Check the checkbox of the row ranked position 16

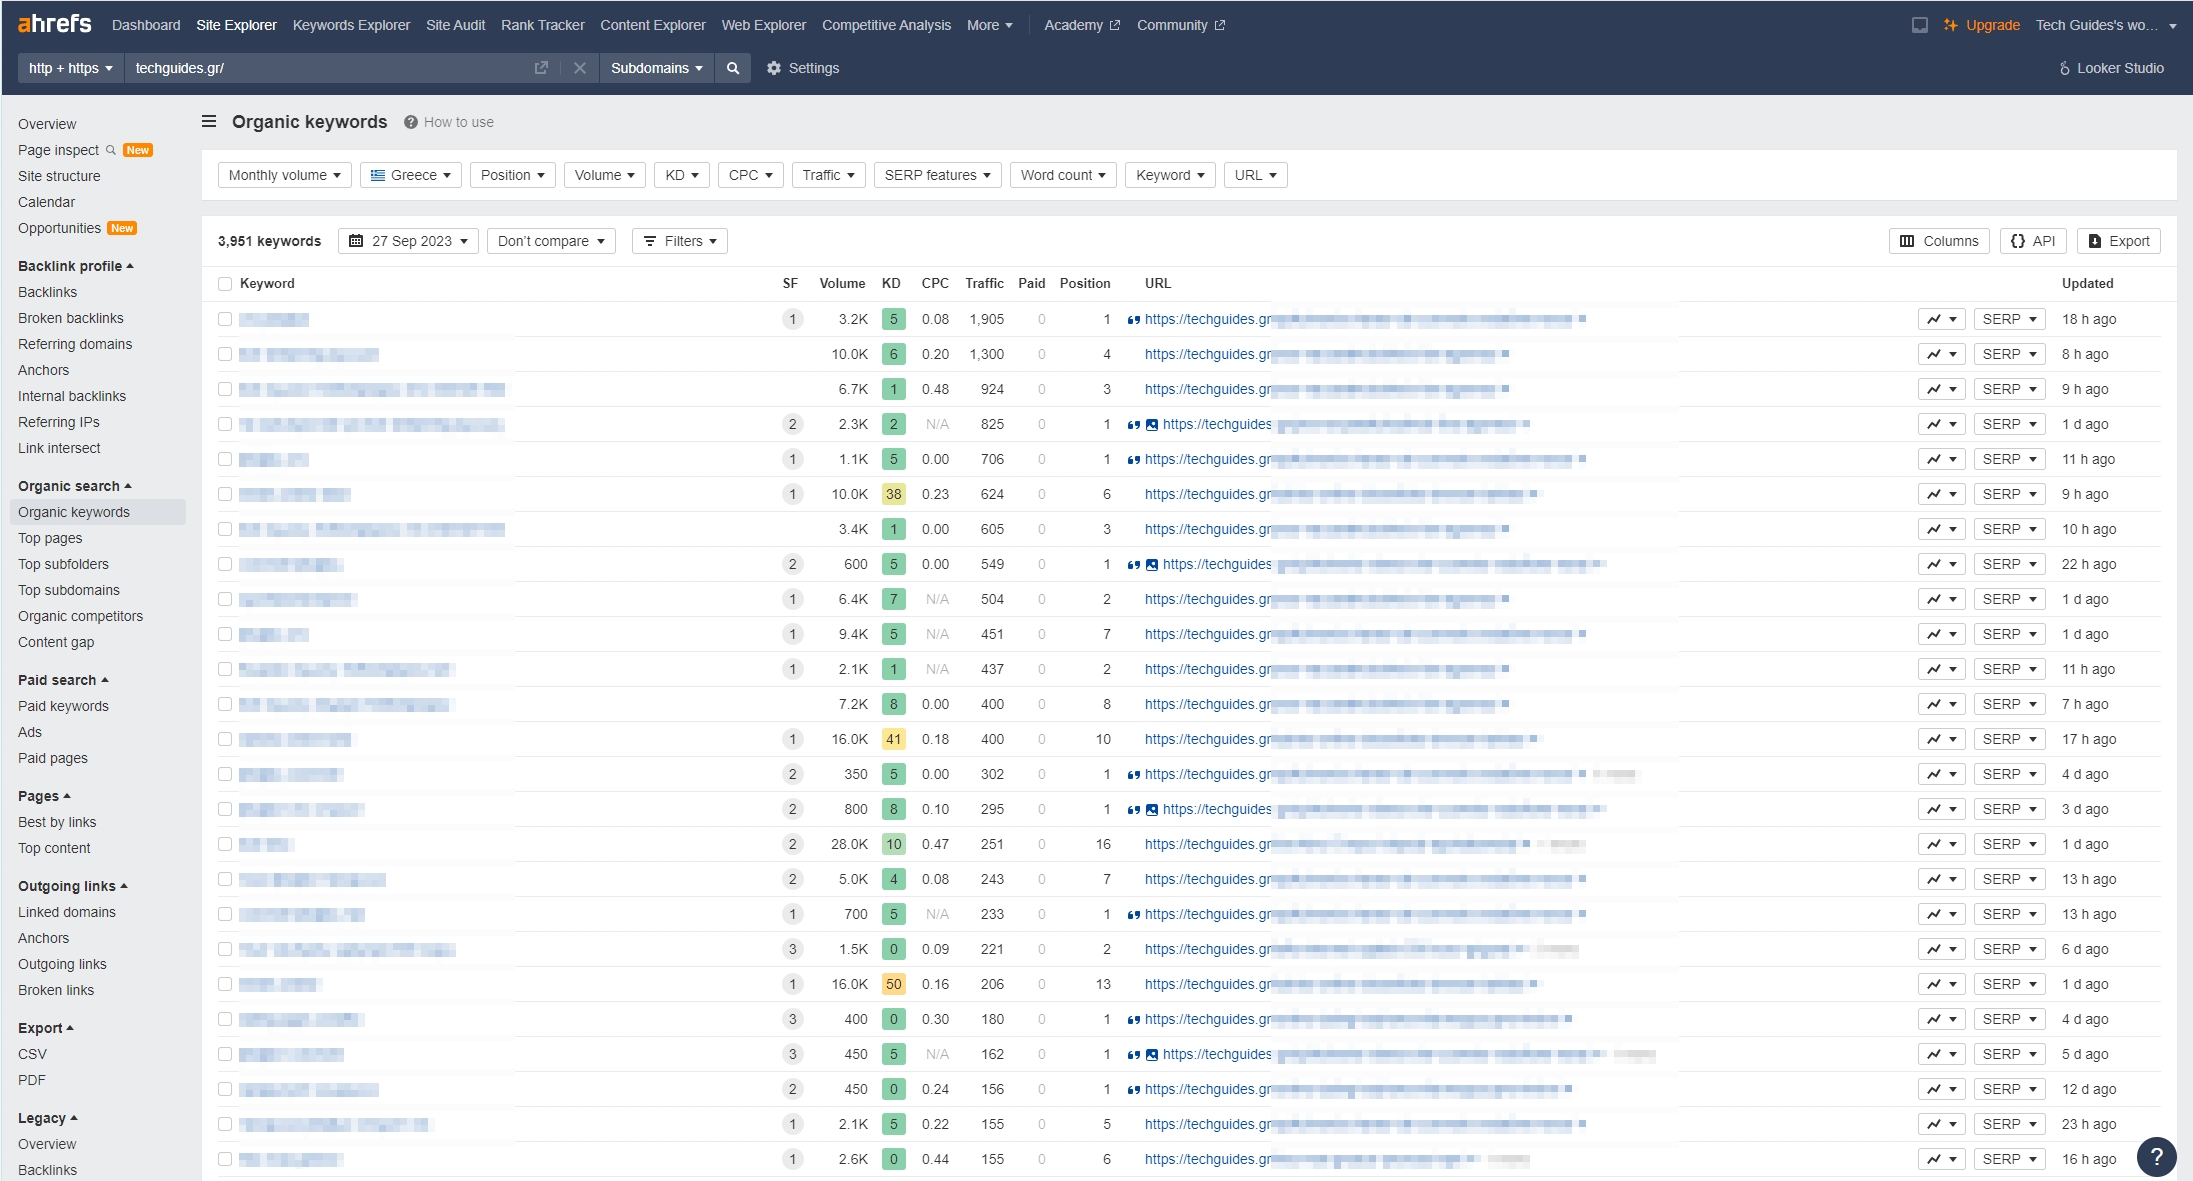(225, 844)
